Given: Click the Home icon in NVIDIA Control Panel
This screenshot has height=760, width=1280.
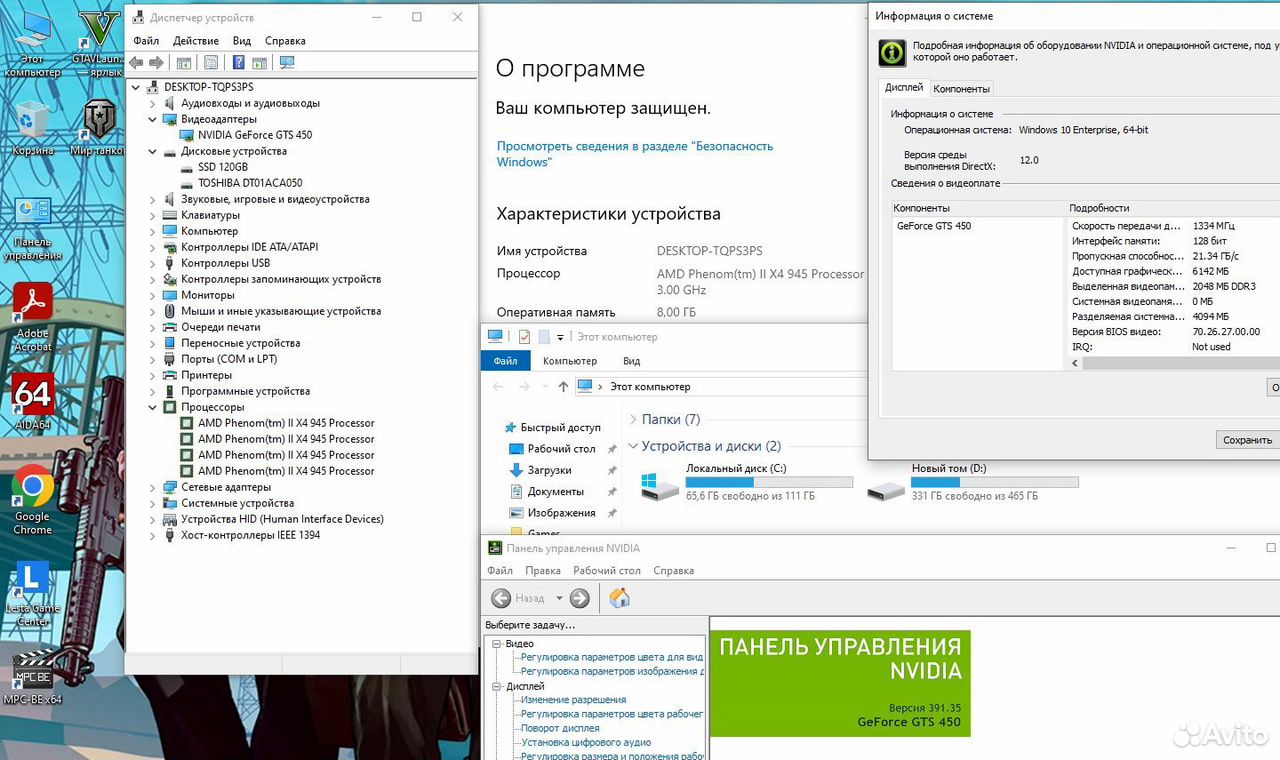Looking at the screenshot, I should (619, 598).
